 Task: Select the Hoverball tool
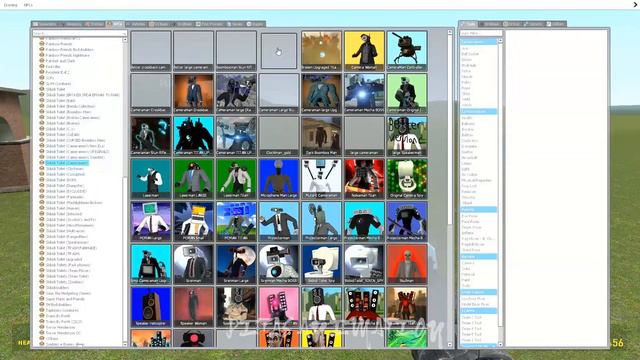pos(469,158)
